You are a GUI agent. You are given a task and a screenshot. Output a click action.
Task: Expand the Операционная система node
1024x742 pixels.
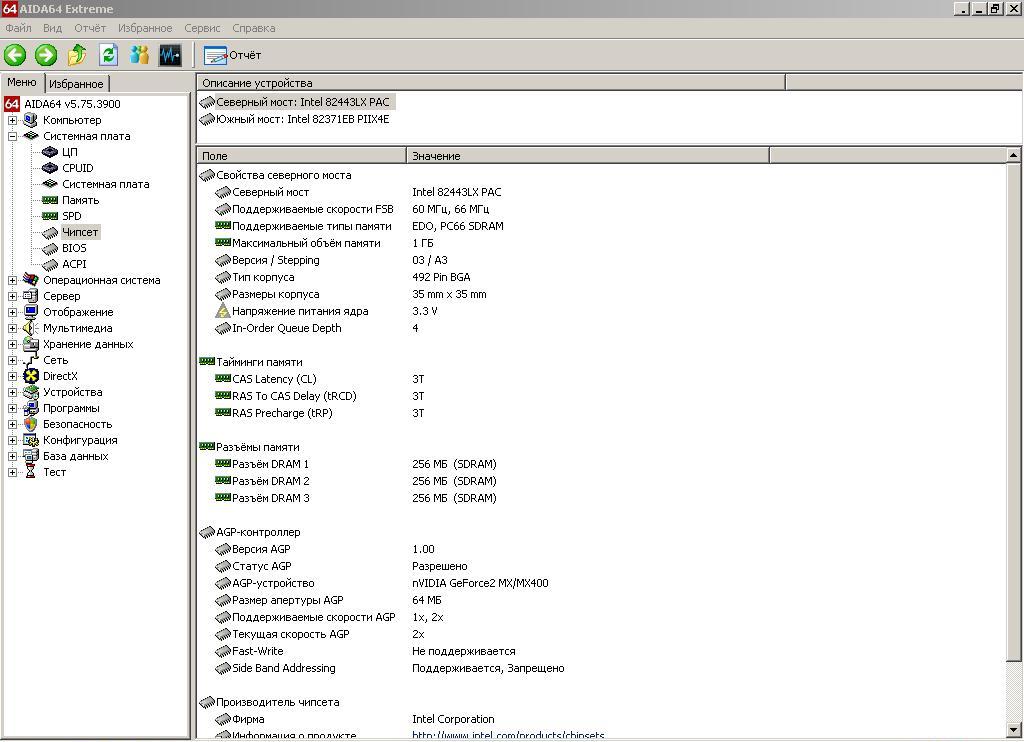12,280
